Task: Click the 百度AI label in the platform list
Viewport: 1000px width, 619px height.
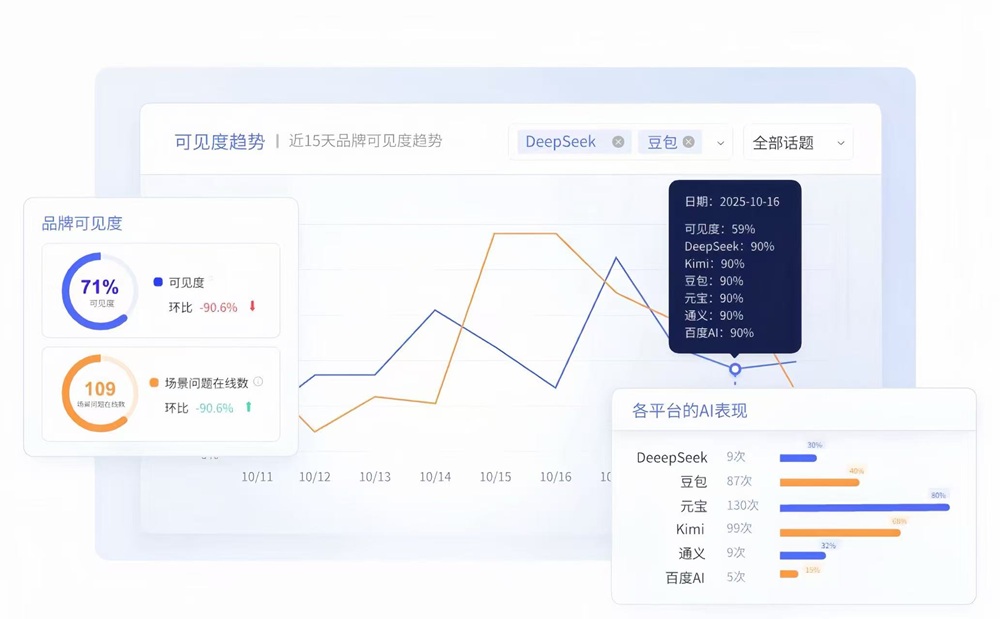Action: point(685,578)
